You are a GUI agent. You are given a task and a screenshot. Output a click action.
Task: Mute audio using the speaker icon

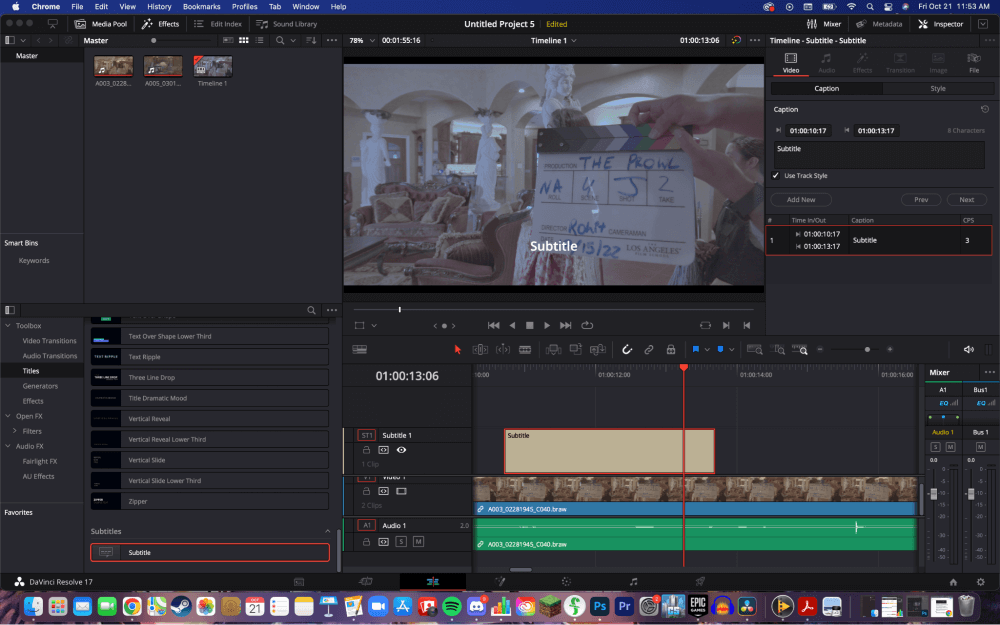(968, 349)
